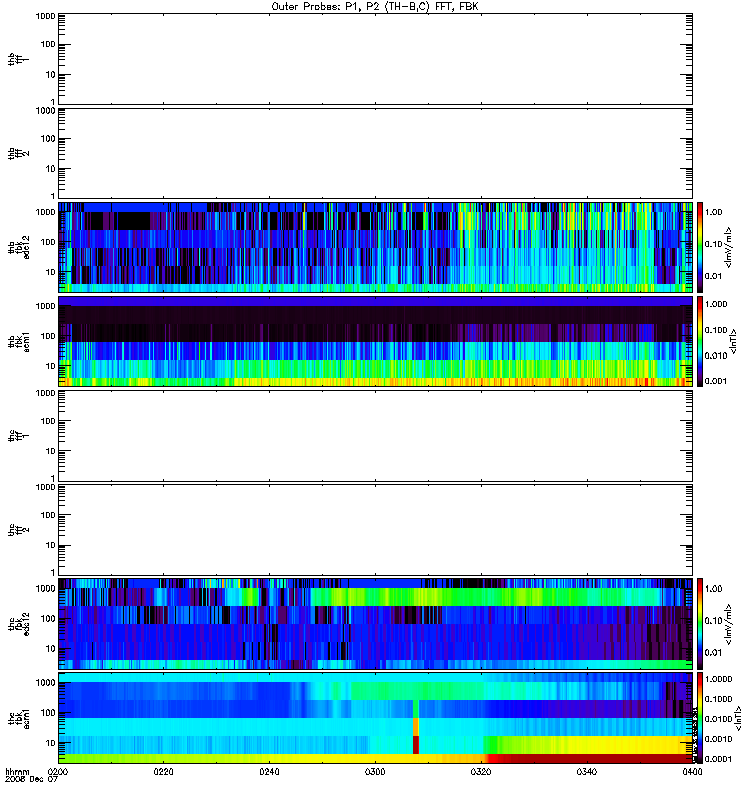Click the 0320 time axis label
Image resolution: width=750 pixels, height=800 pixels.
coord(481,771)
